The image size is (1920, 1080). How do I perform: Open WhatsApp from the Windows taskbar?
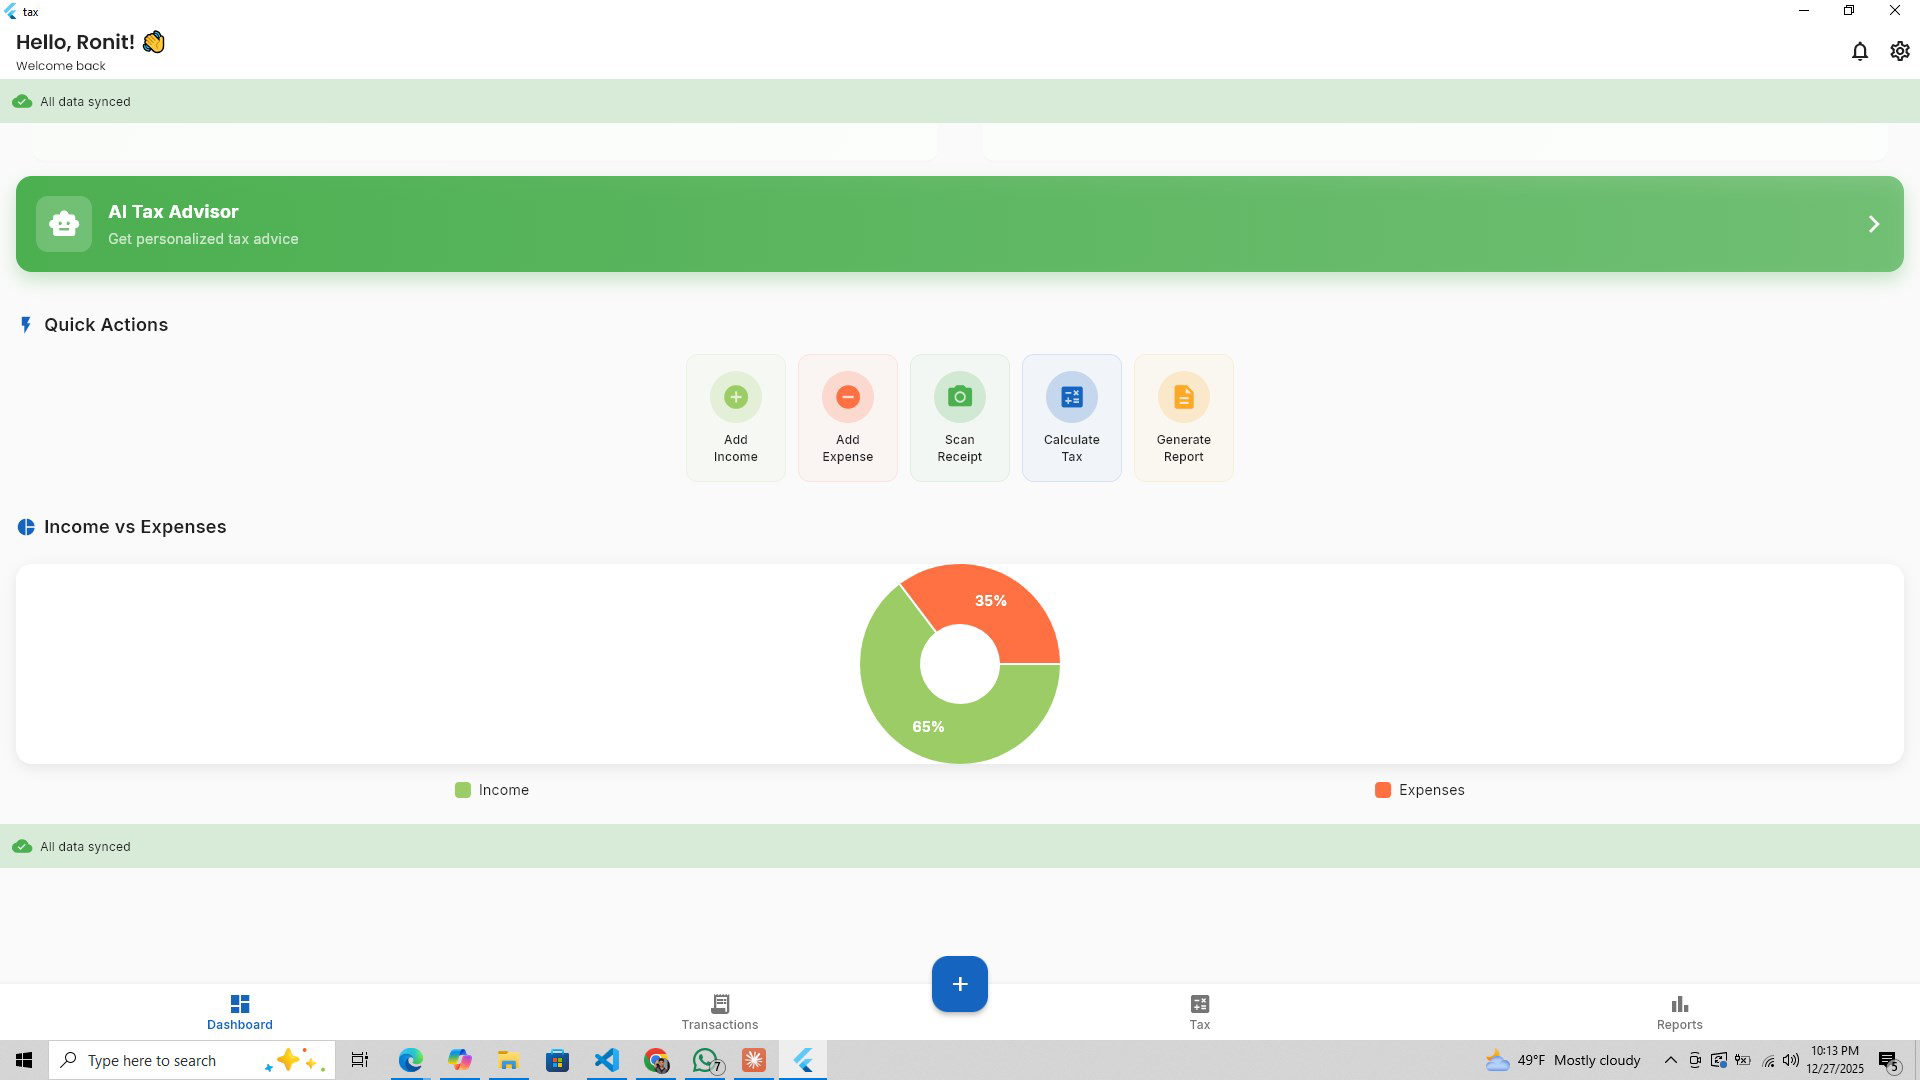(705, 1060)
